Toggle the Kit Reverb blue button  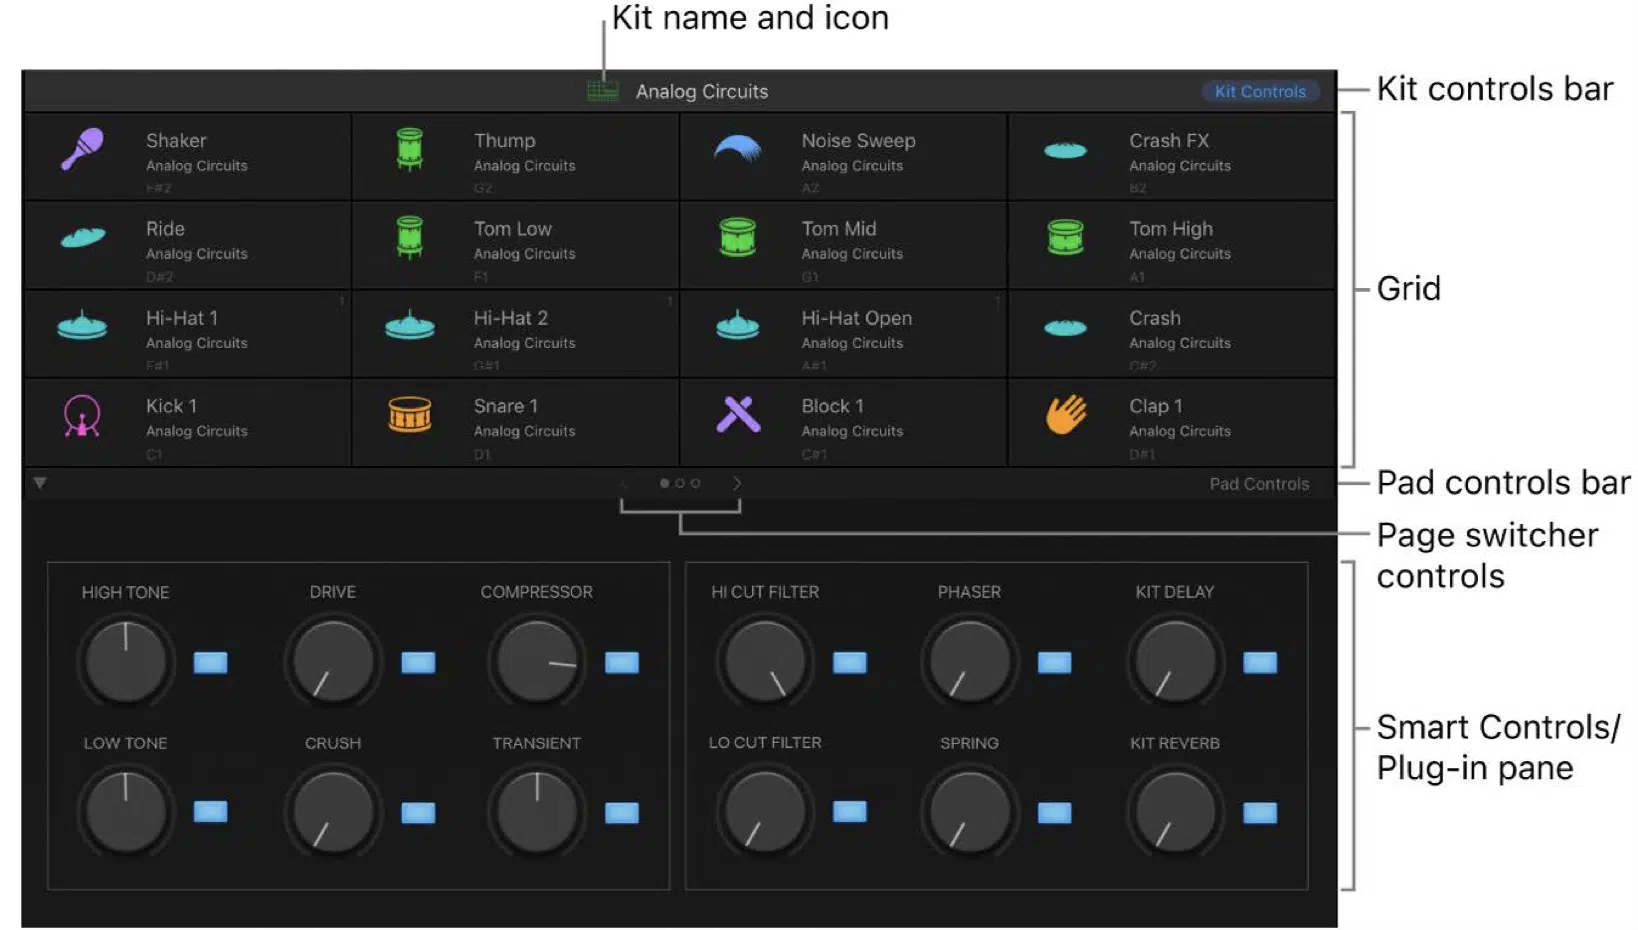click(x=1260, y=813)
